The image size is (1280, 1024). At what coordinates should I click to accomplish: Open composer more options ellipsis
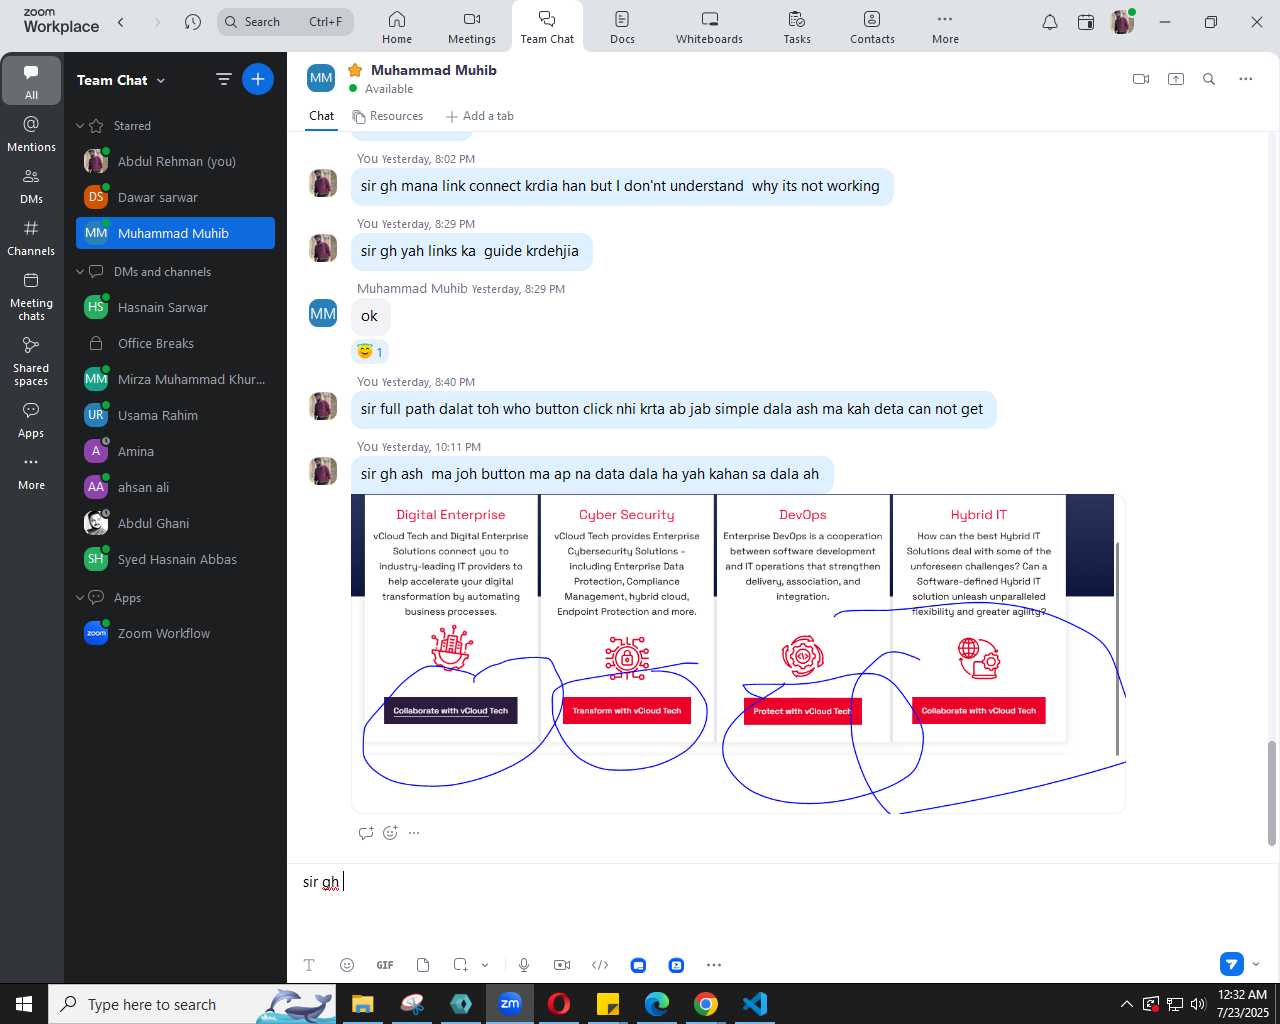tap(714, 965)
